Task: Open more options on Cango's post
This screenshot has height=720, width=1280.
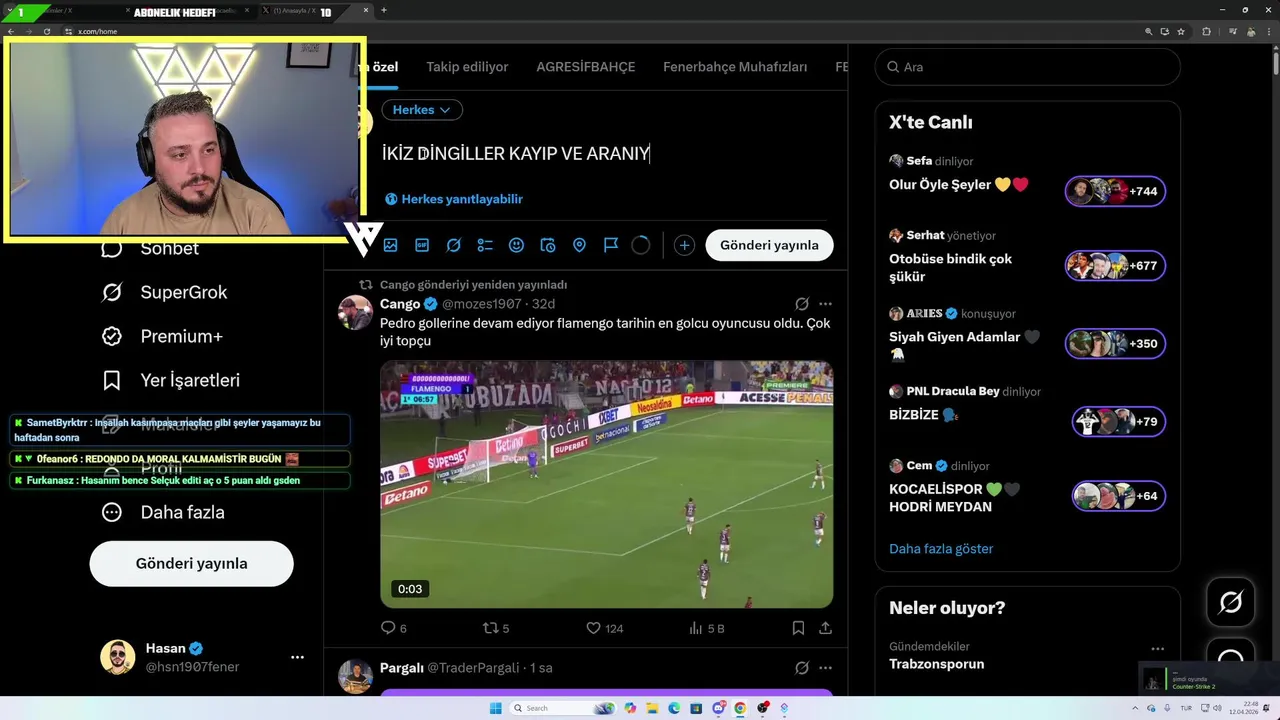Action: pos(825,304)
